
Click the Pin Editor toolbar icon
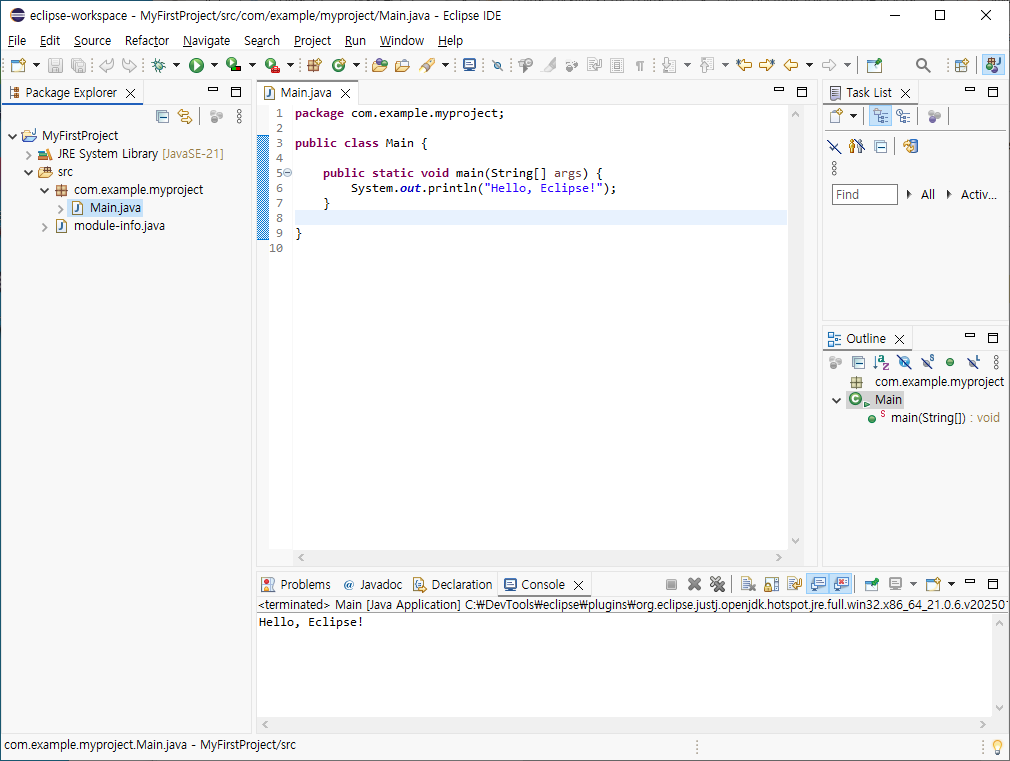pos(874,65)
